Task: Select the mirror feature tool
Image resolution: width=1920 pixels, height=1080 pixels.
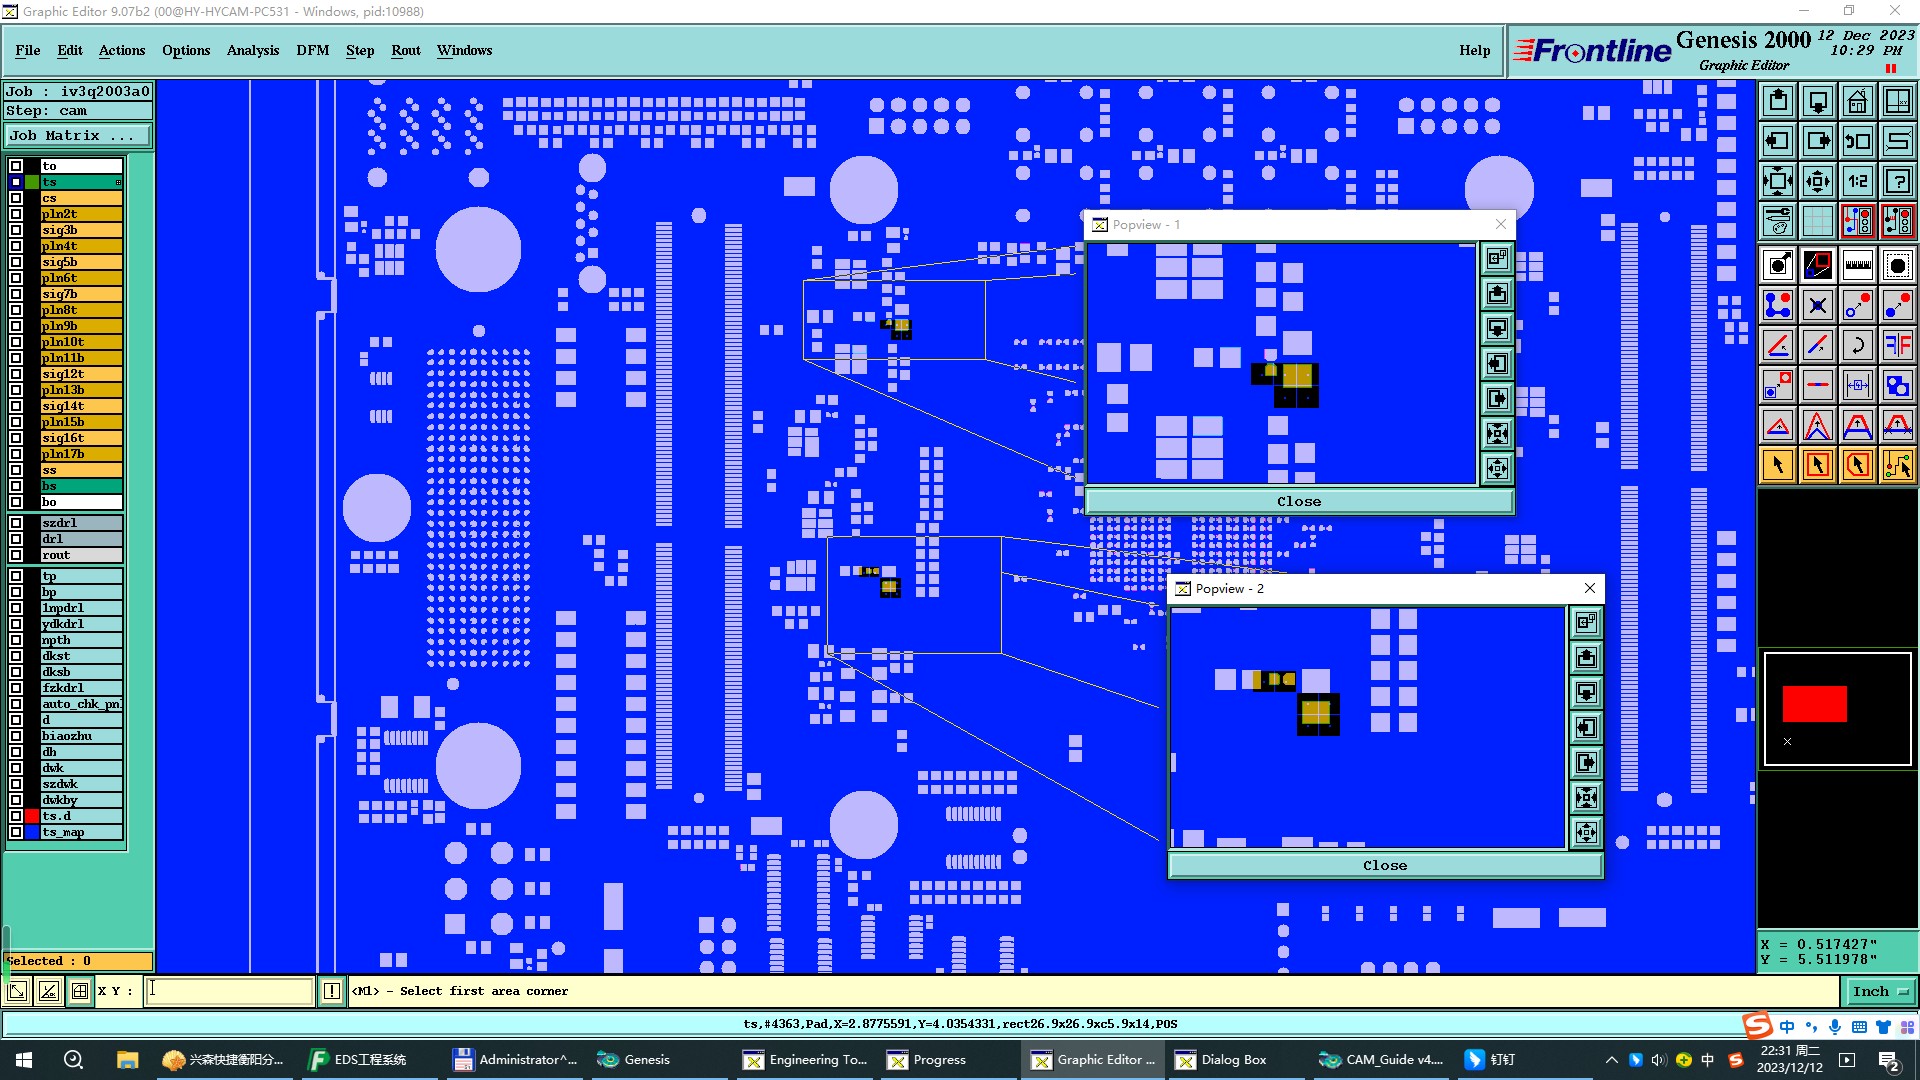Action: click(1897, 345)
